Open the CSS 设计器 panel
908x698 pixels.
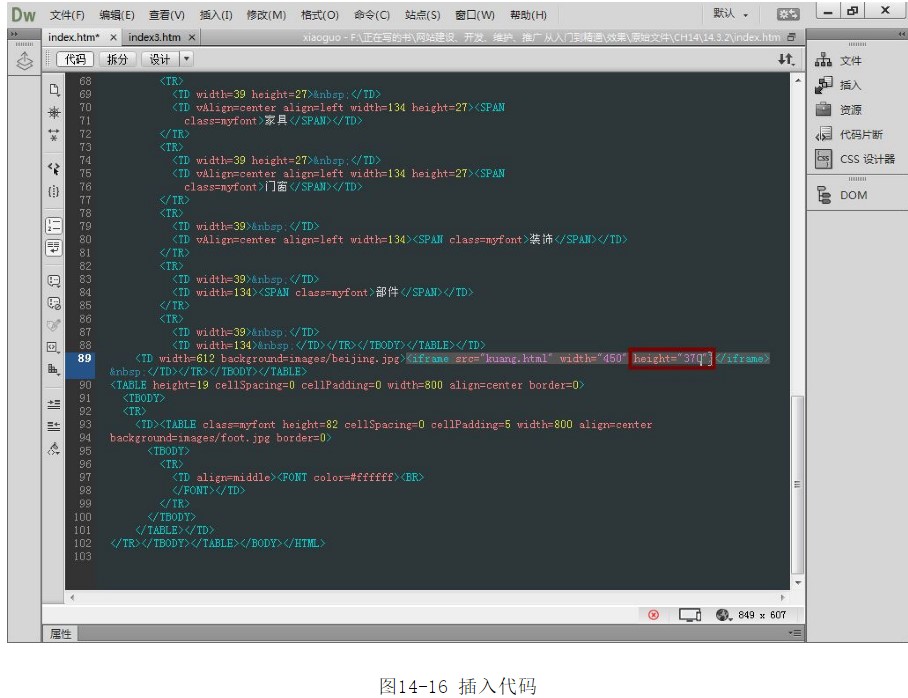point(865,159)
